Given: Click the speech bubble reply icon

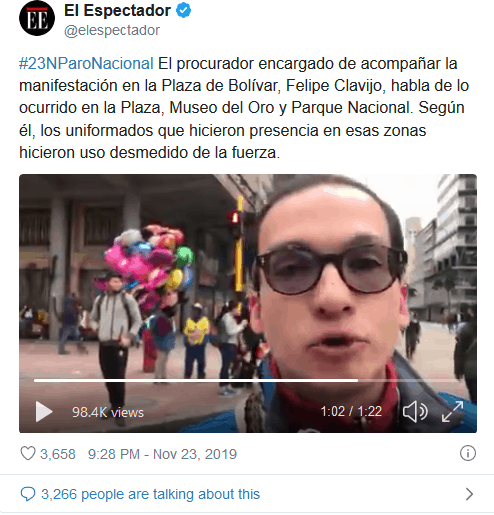Looking at the screenshot, I should (28, 494).
